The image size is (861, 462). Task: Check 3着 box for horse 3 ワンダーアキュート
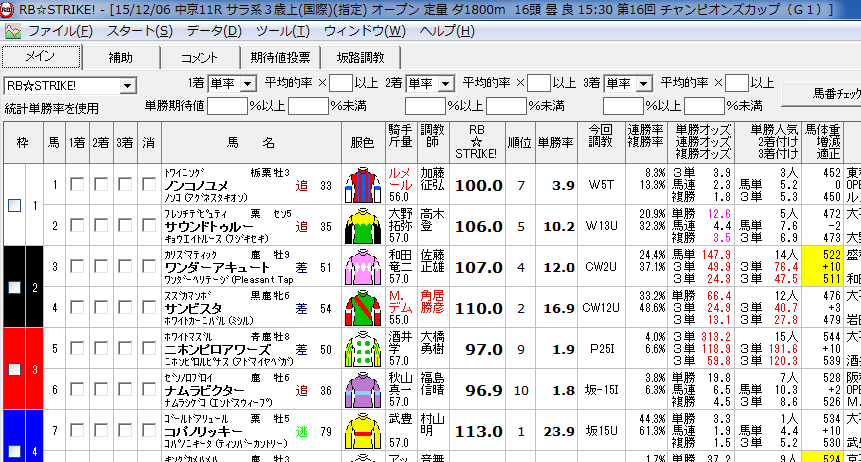coord(125,267)
